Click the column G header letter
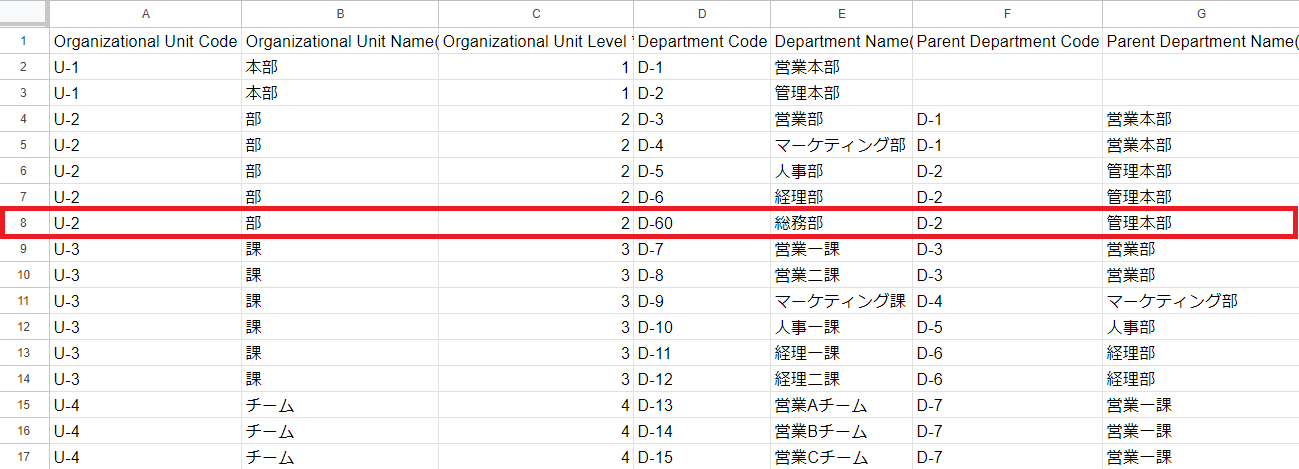The height and width of the screenshot is (469, 1299). (1200, 13)
